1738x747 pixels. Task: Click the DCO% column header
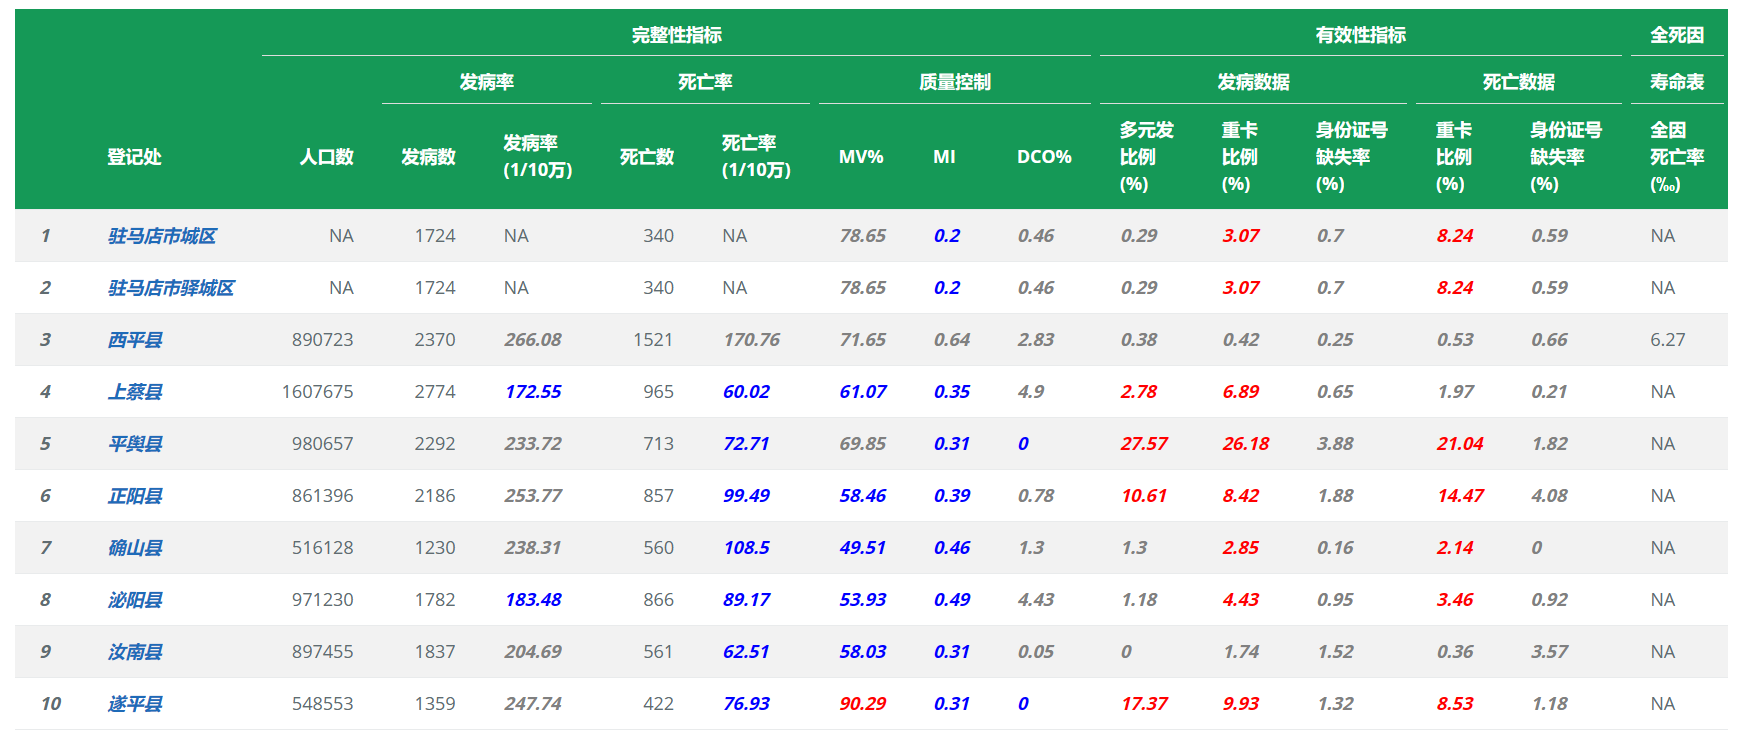pos(1043,157)
